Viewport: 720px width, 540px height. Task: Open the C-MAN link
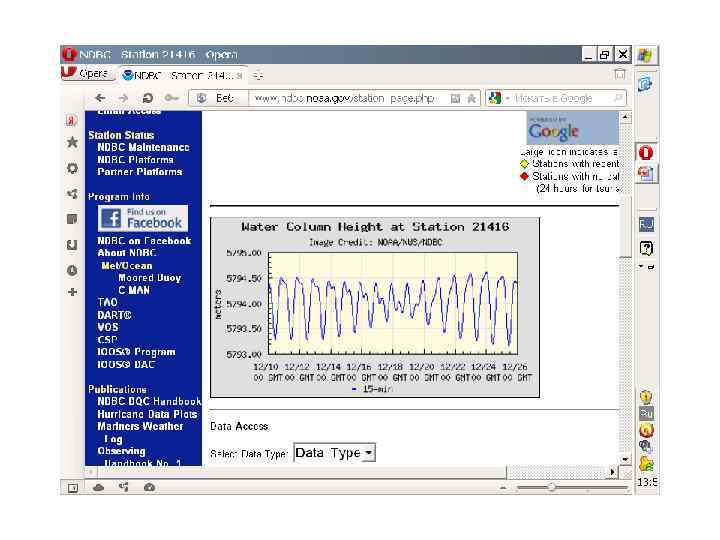(x=134, y=290)
